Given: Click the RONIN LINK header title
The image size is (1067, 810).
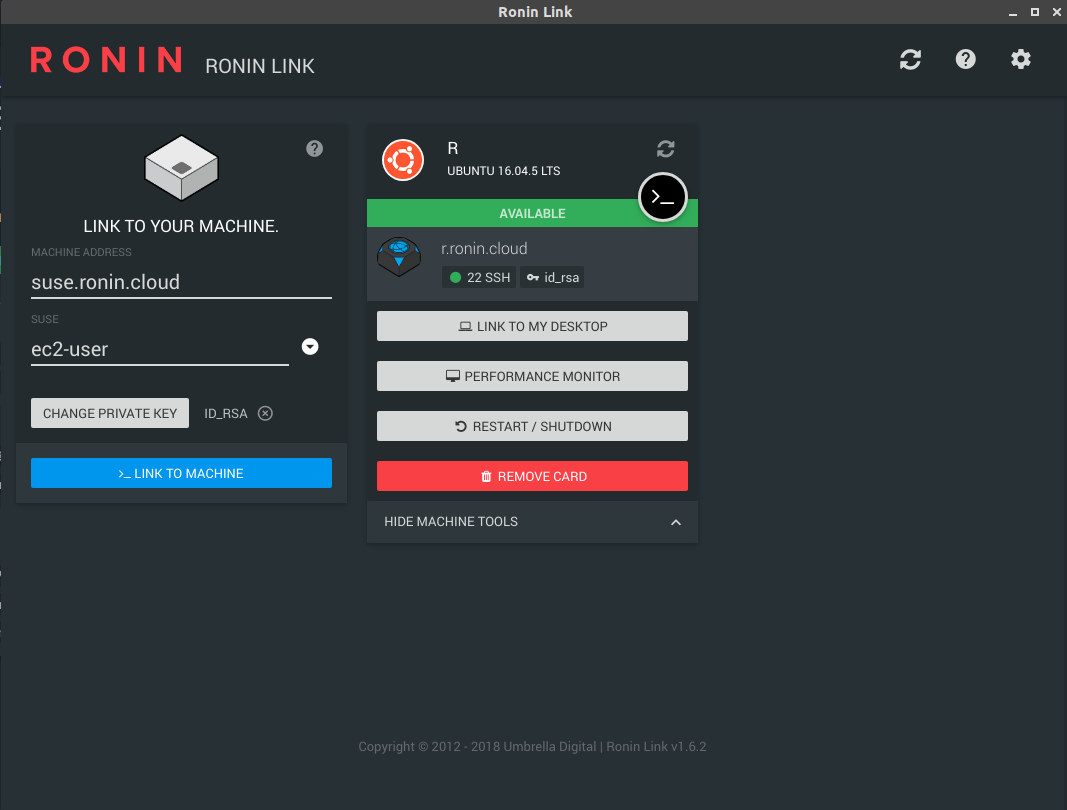Looking at the screenshot, I should pos(260,66).
